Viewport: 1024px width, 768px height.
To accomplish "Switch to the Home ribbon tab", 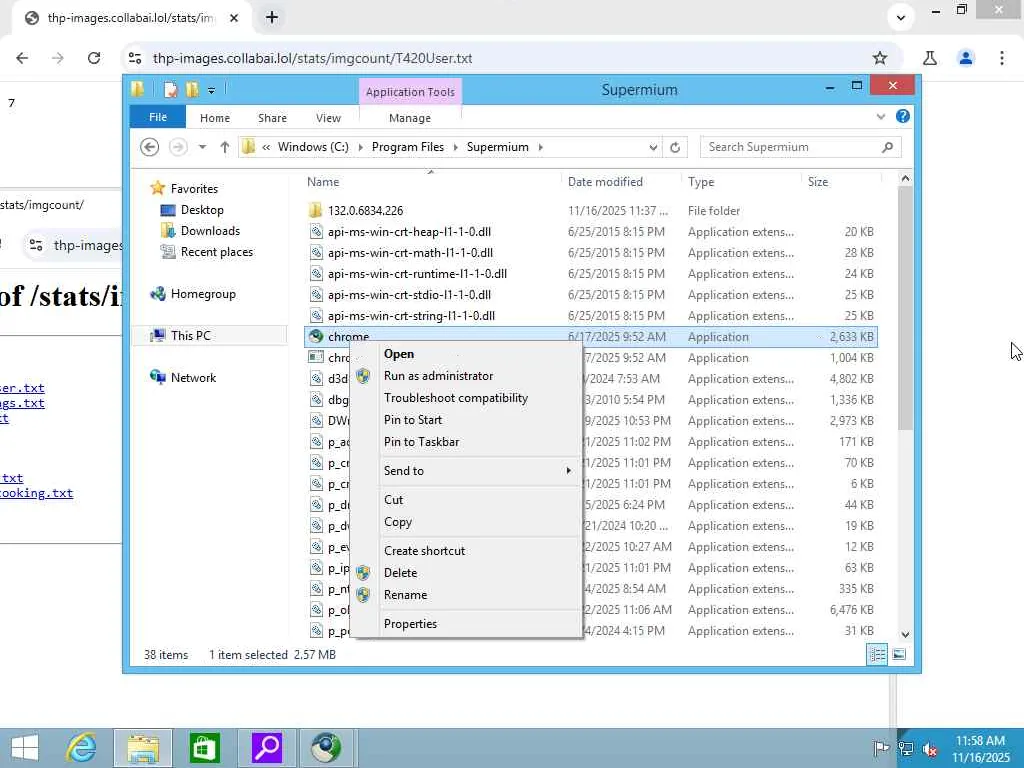I will [215, 118].
